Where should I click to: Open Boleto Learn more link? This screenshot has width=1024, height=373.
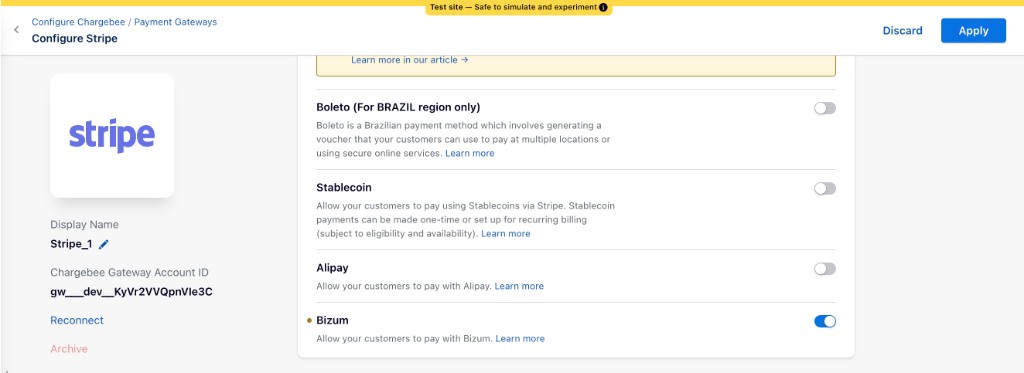pos(470,154)
